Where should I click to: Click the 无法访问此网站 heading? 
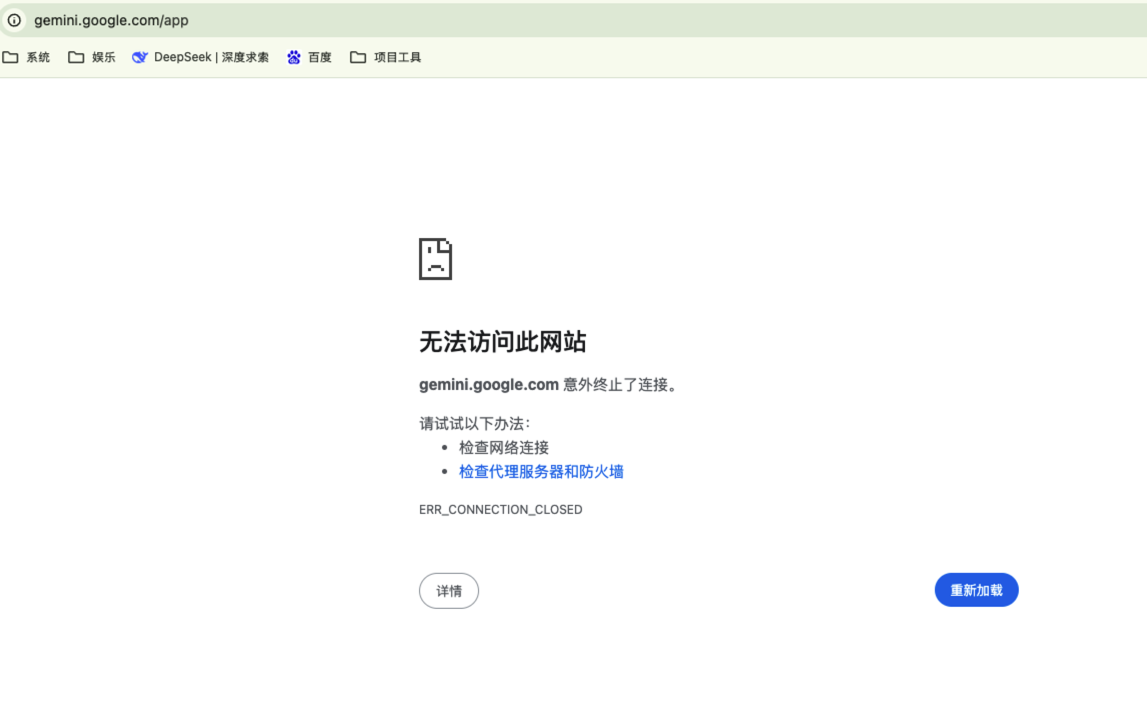(503, 342)
